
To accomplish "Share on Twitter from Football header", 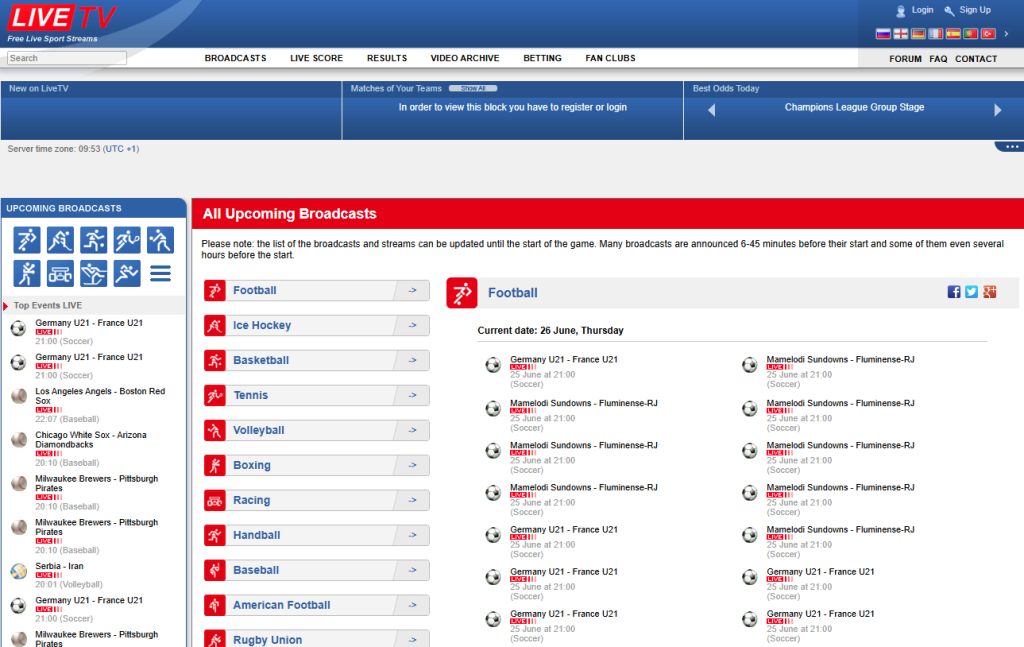I will [x=972, y=292].
